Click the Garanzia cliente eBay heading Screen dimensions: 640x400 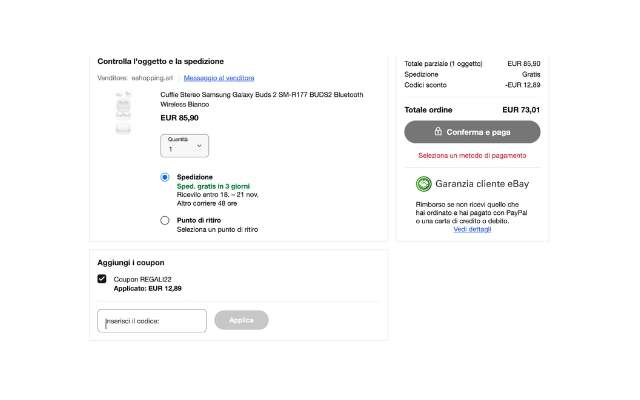[x=483, y=184]
